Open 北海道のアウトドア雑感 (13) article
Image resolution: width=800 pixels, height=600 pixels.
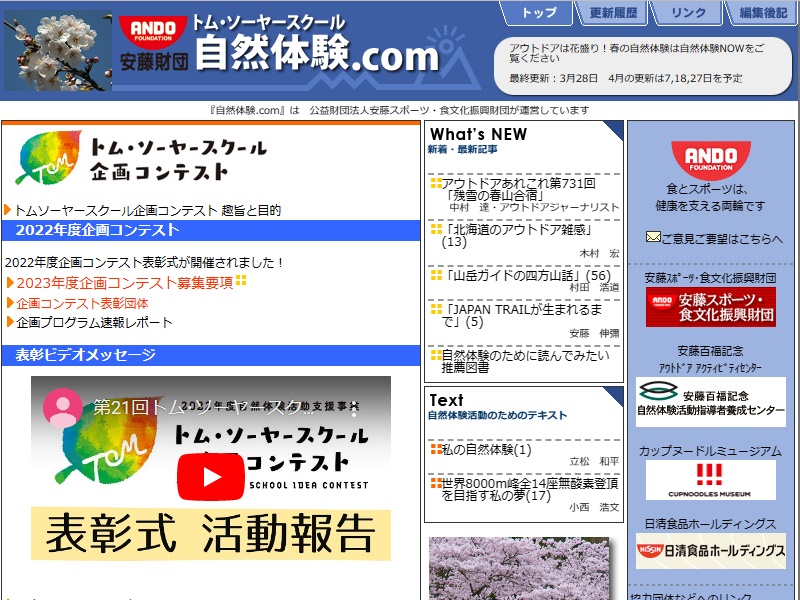516,235
